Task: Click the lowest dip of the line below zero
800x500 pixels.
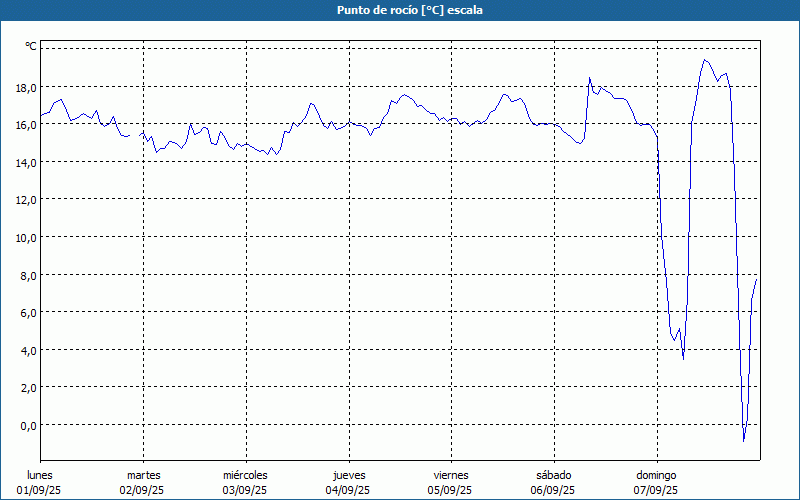Action: 743,440
